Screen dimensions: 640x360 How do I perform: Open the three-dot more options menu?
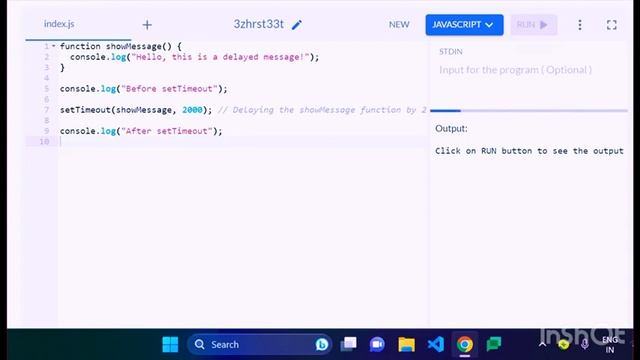tap(580, 25)
